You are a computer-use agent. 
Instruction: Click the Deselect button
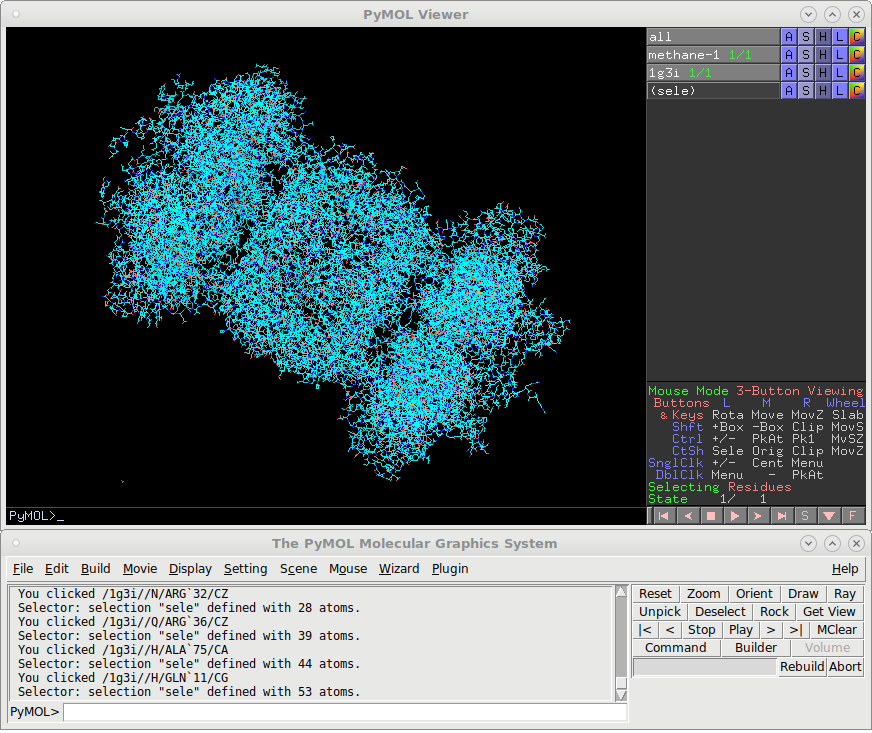pyautogui.click(x=720, y=611)
